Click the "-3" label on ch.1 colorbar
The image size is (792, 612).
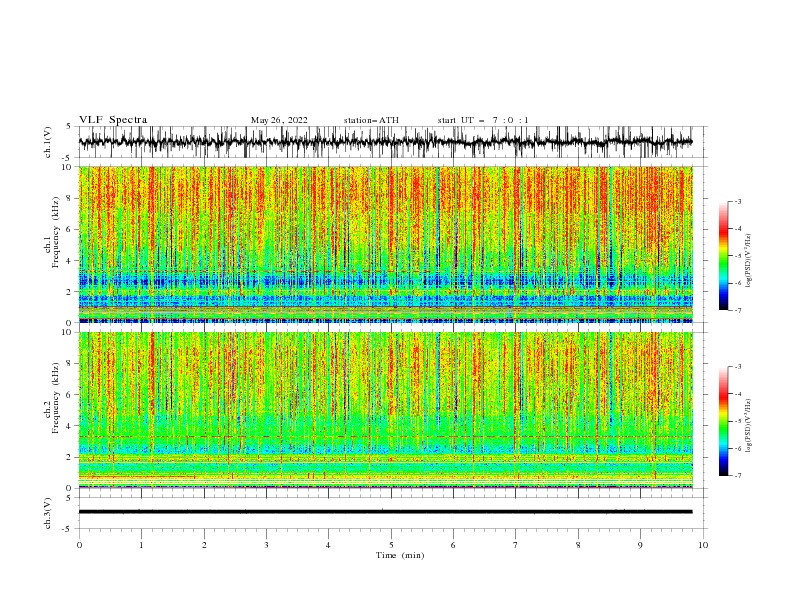click(737, 201)
